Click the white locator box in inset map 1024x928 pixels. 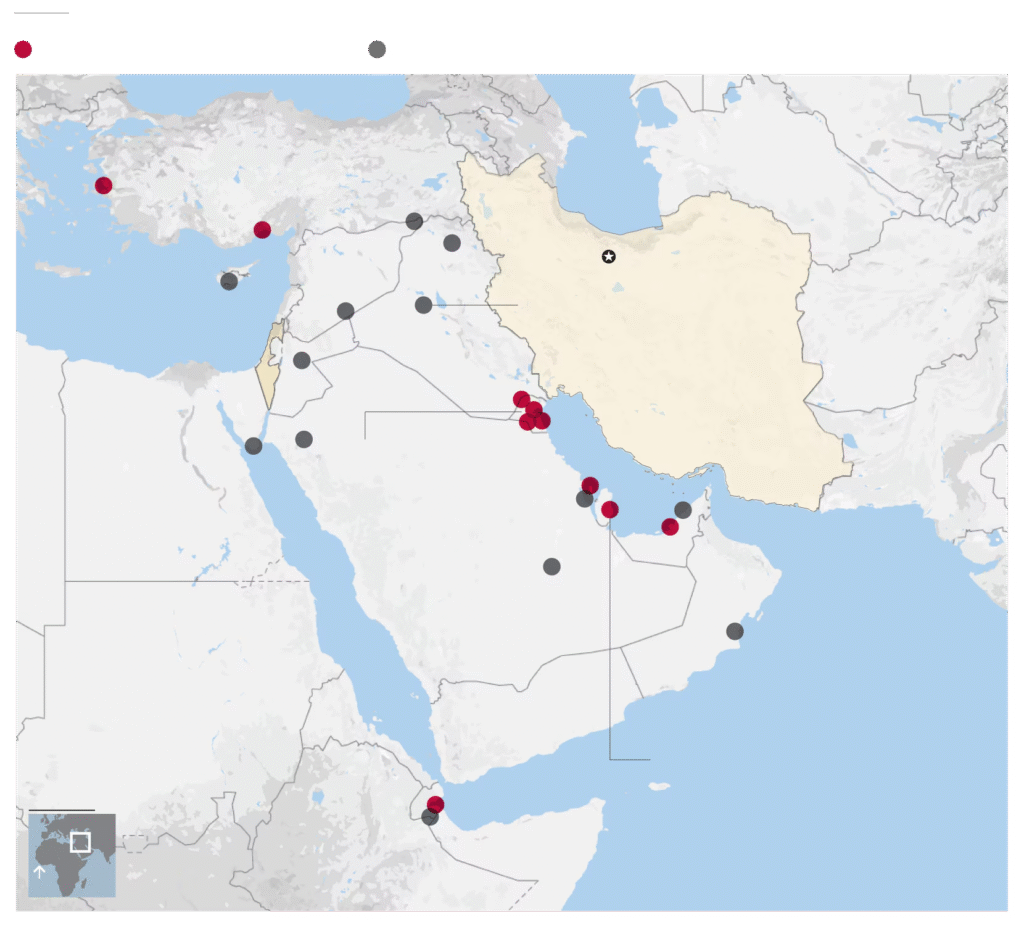click(x=81, y=842)
